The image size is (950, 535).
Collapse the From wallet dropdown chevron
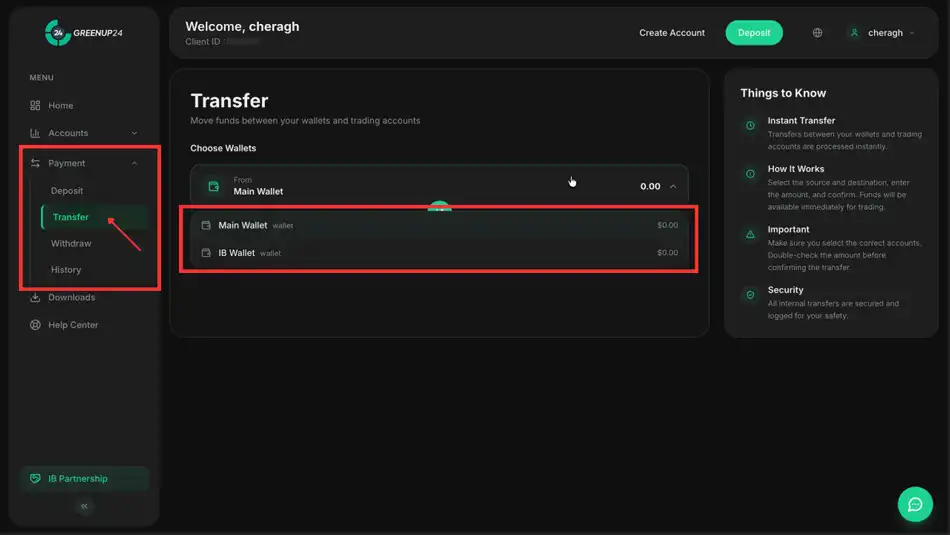(673, 187)
